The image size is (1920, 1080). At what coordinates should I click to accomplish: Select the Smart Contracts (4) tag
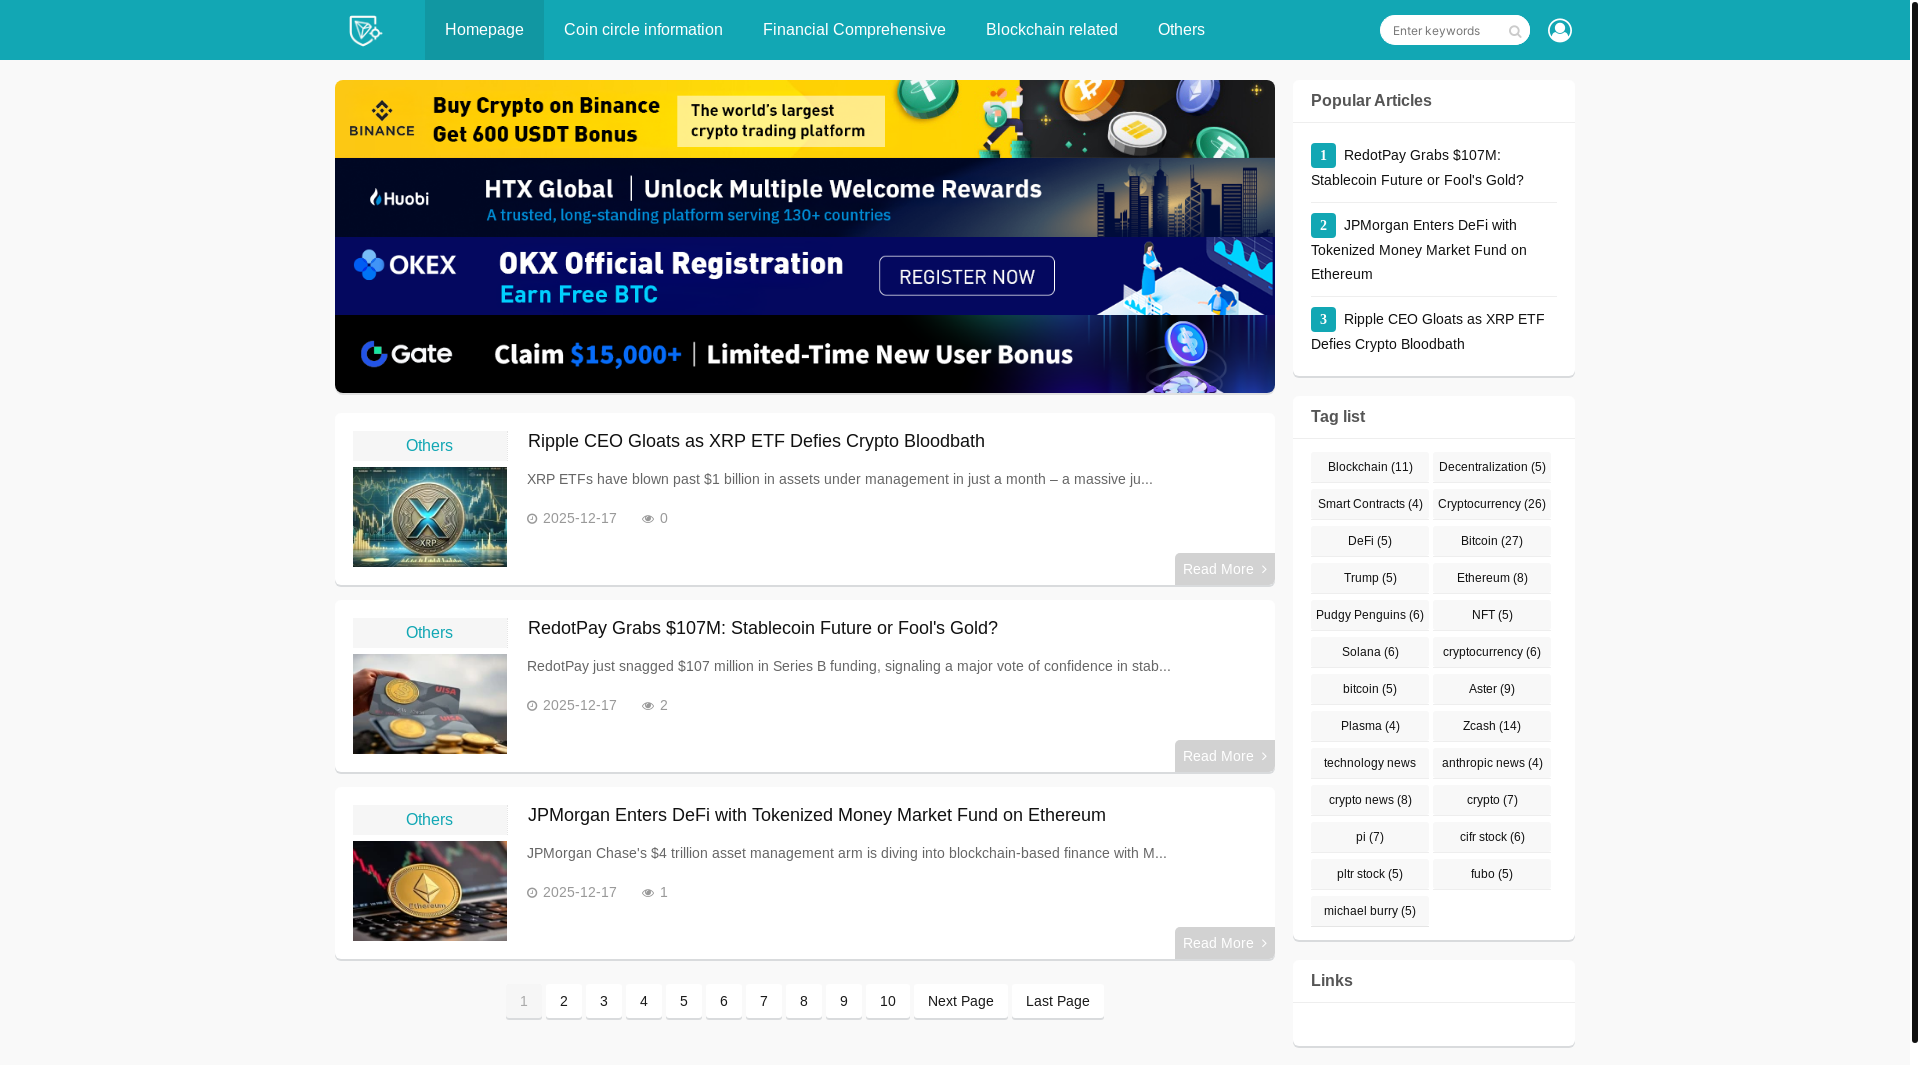(x=1370, y=504)
